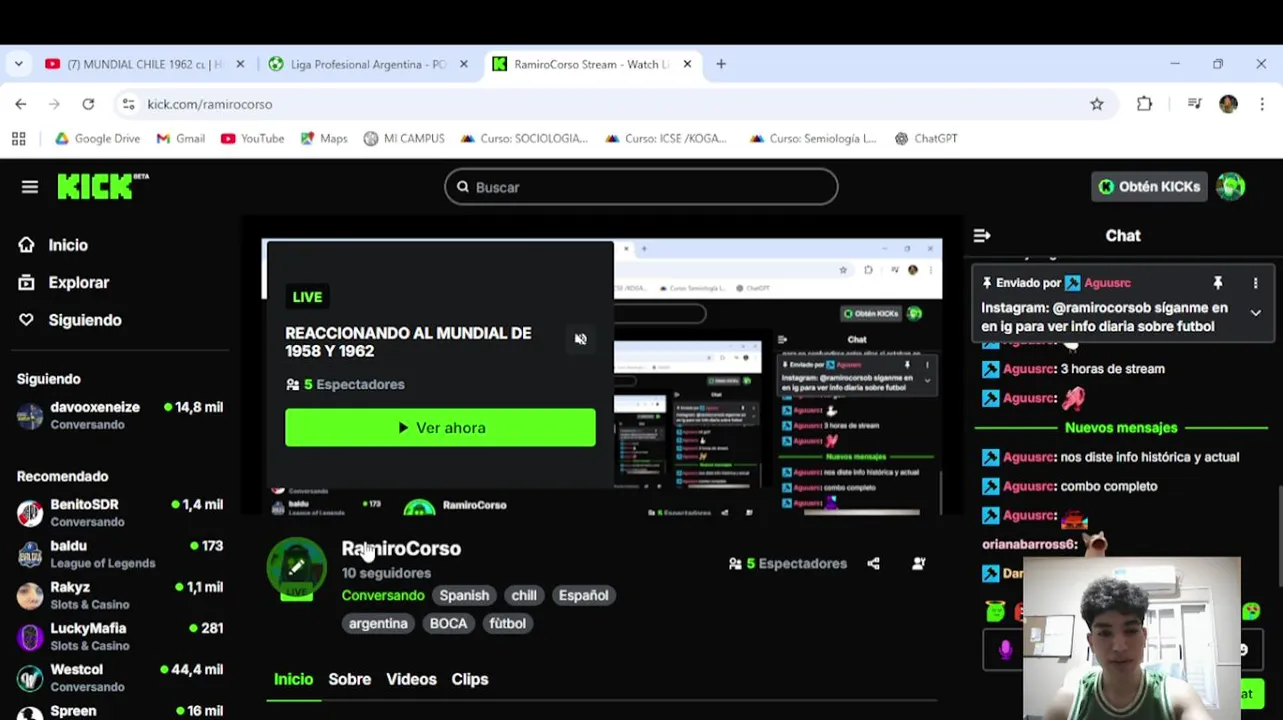Open the apps grid in bookmarks bar
1283x720 pixels.
pos(18,139)
